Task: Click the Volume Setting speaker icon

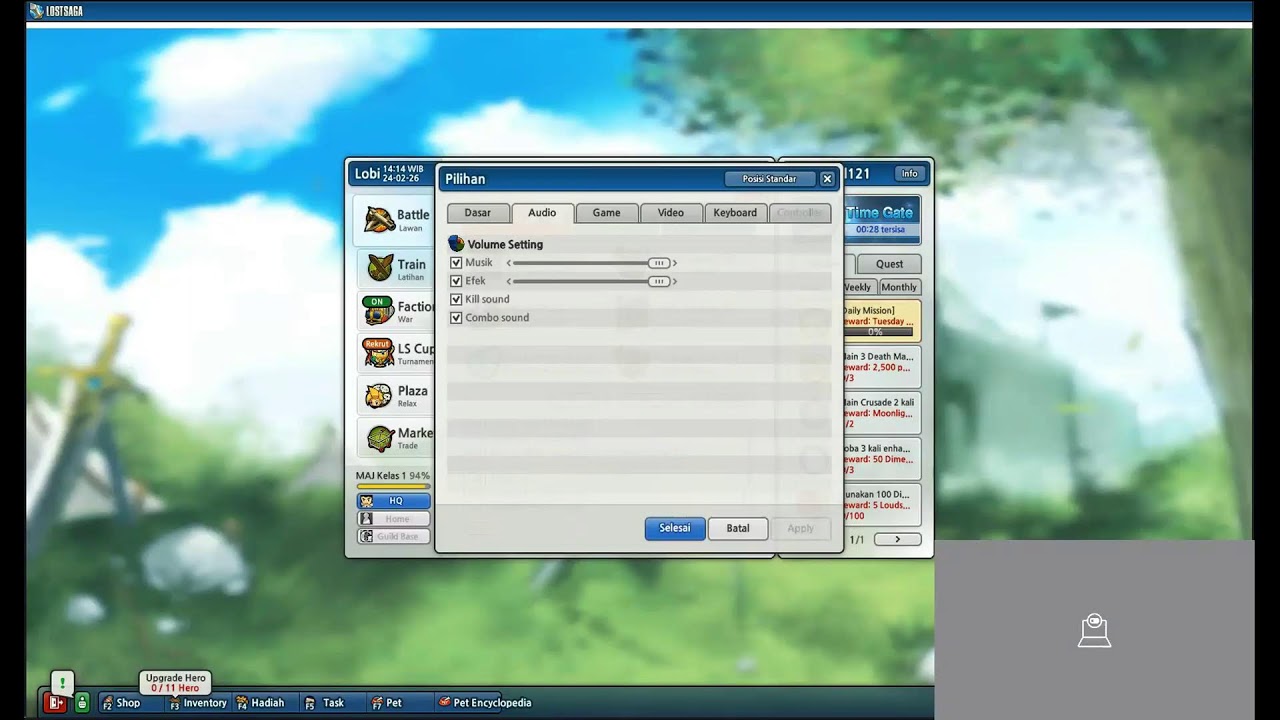Action: 456,243
